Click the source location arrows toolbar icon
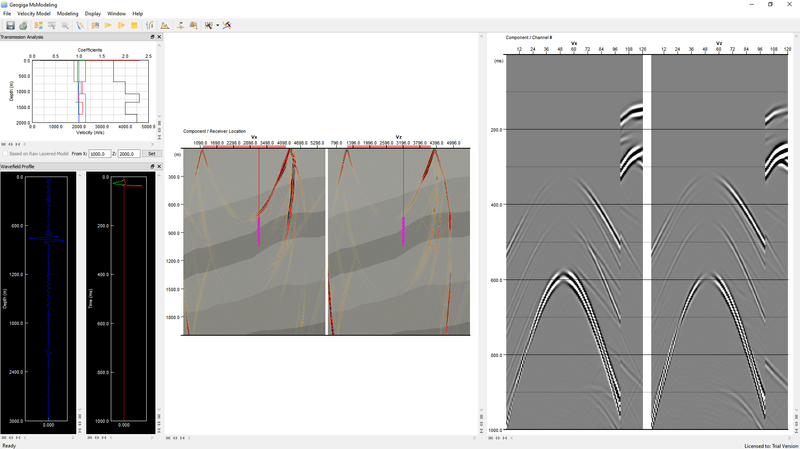 point(180,25)
